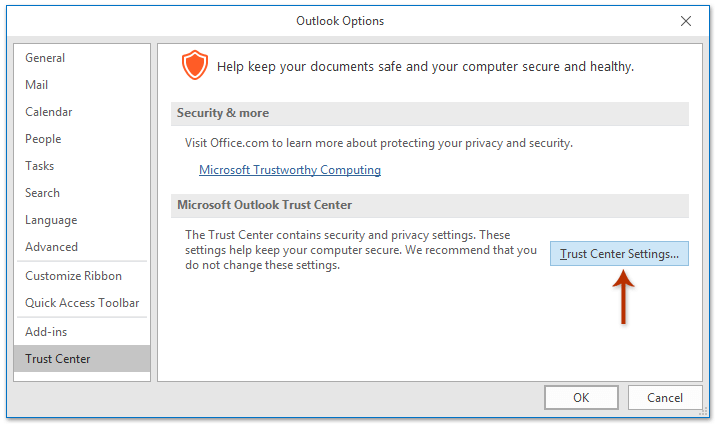
Task: Click the orange shield security icon
Action: (195, 65)
